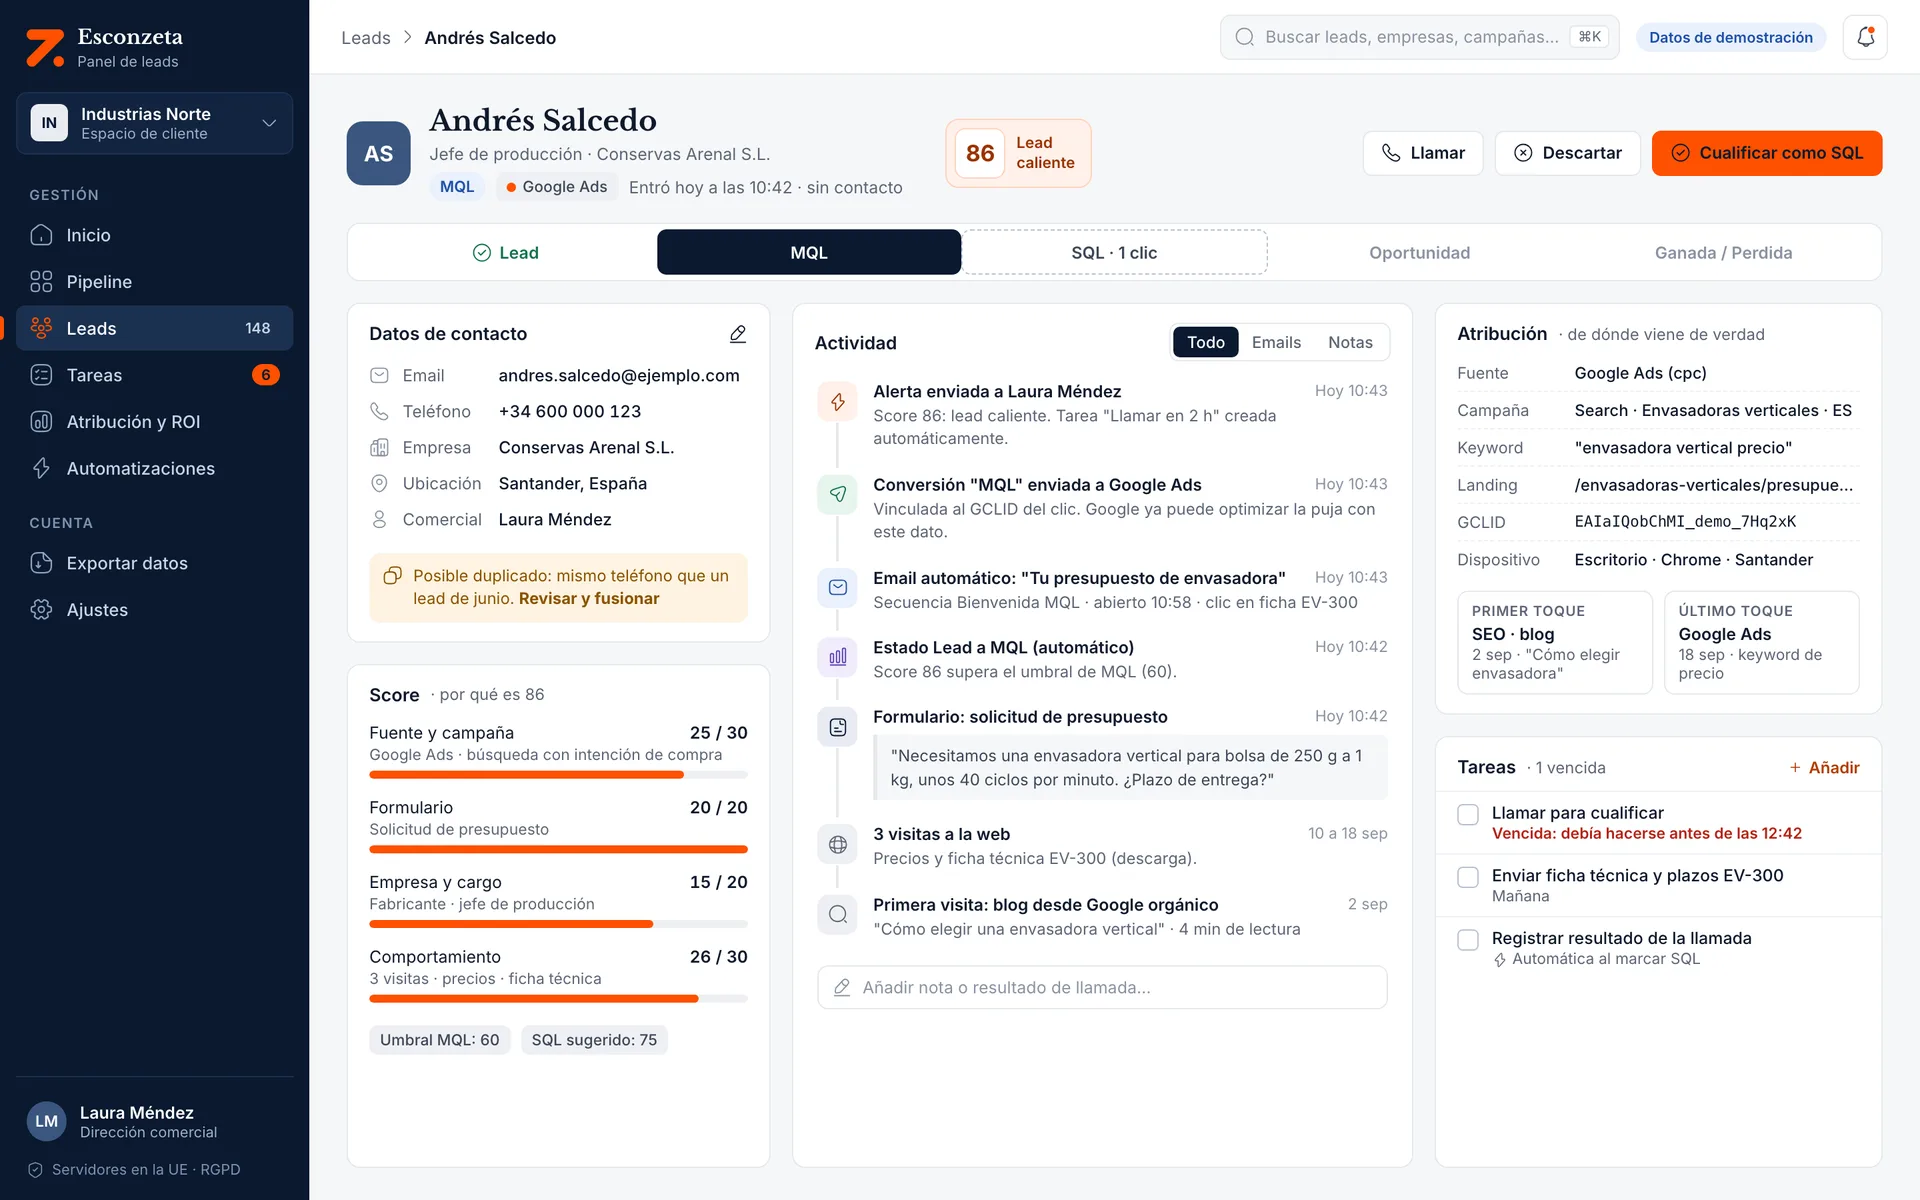
Task: Click the phone icon next to Teléfono
Action: point(379,411)
